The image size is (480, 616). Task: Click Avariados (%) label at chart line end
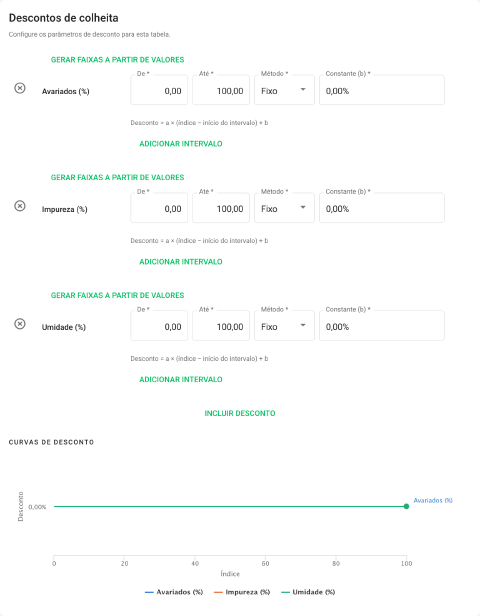[433, 500]
